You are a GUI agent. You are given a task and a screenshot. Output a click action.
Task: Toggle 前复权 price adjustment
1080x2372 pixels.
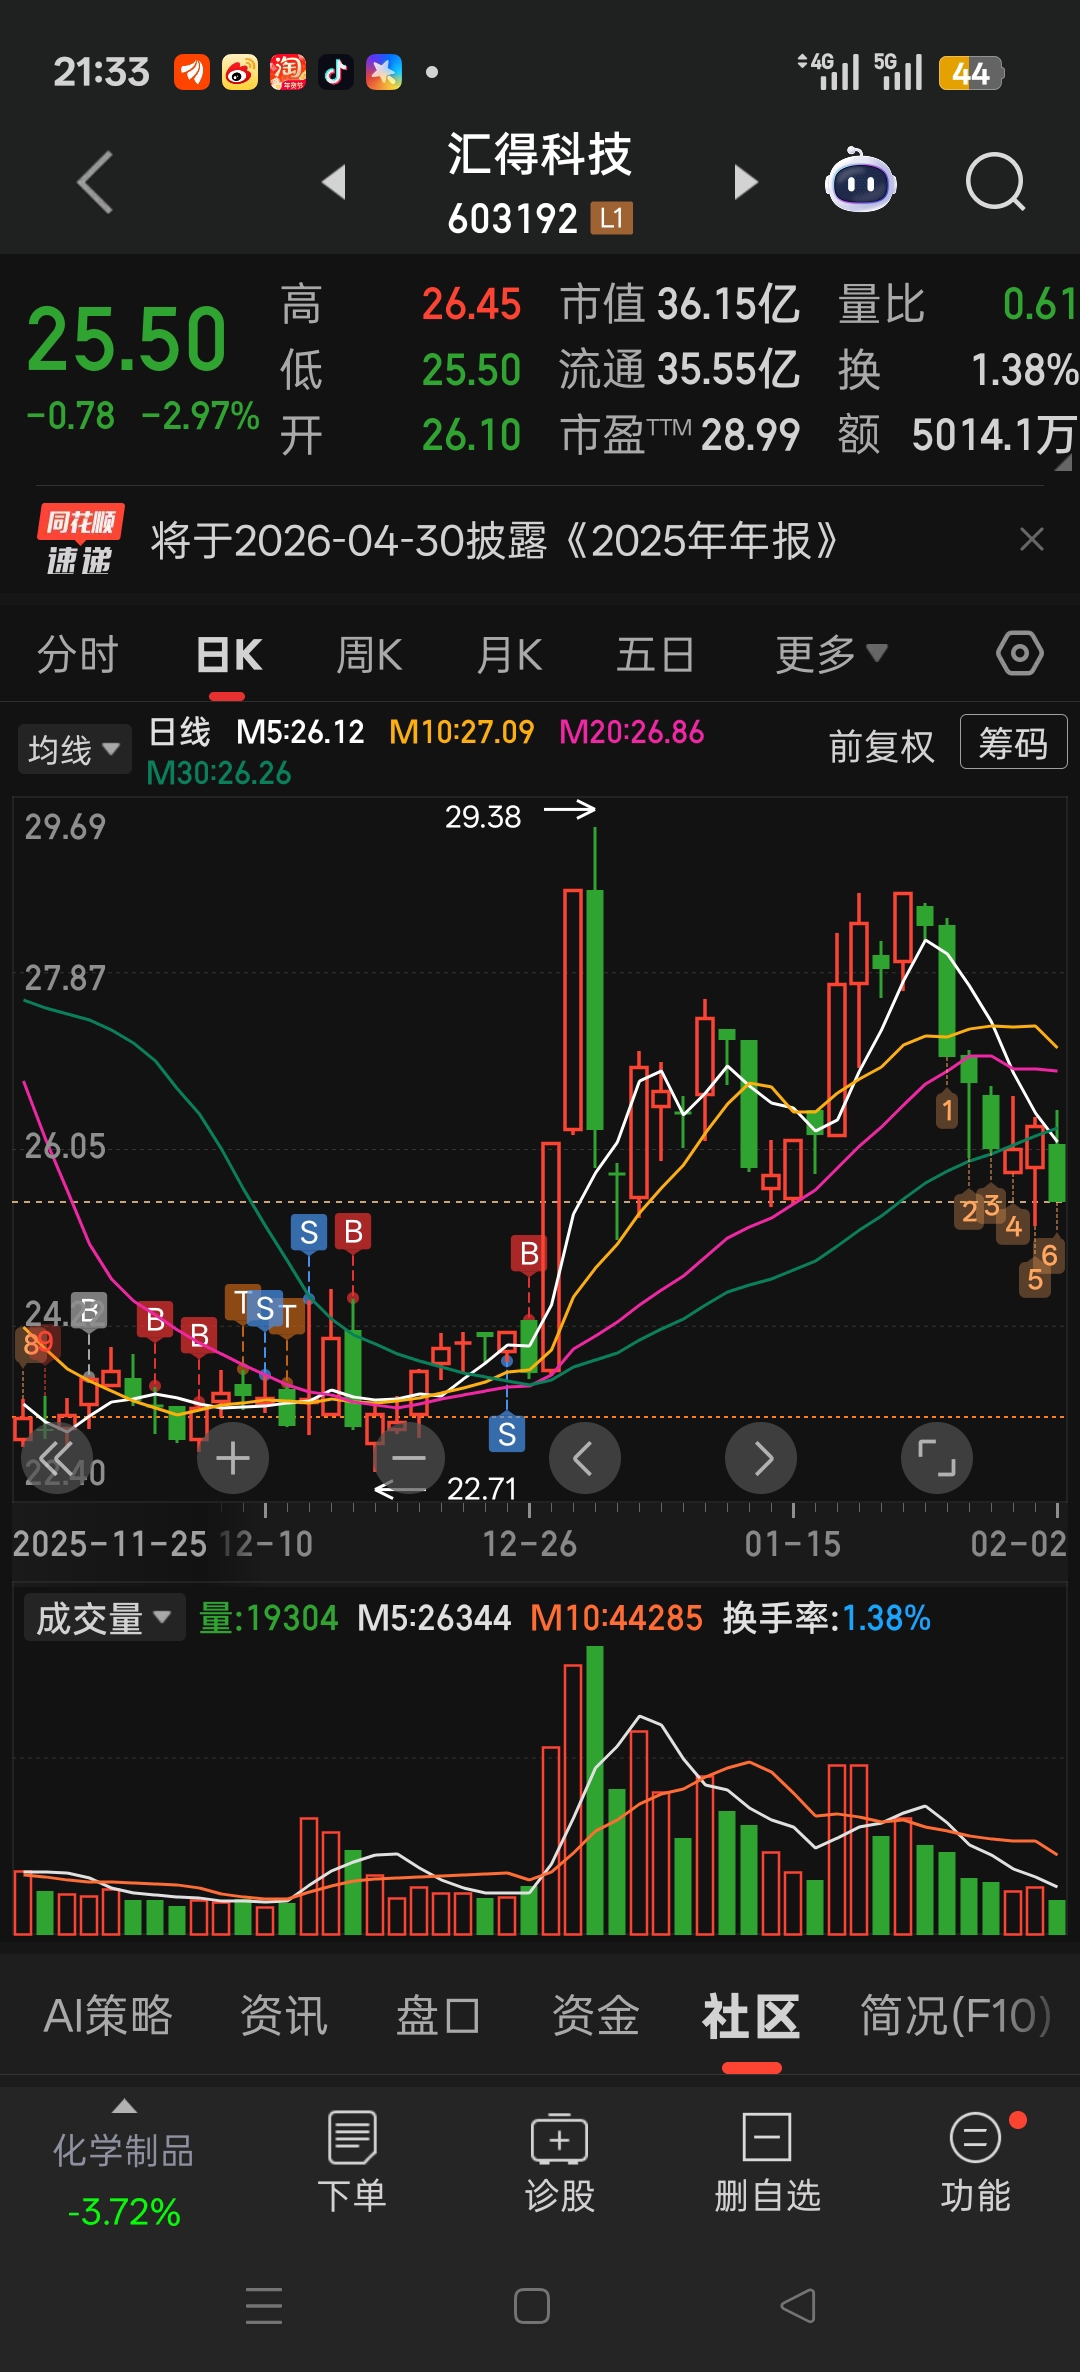(x=881, y=746)
